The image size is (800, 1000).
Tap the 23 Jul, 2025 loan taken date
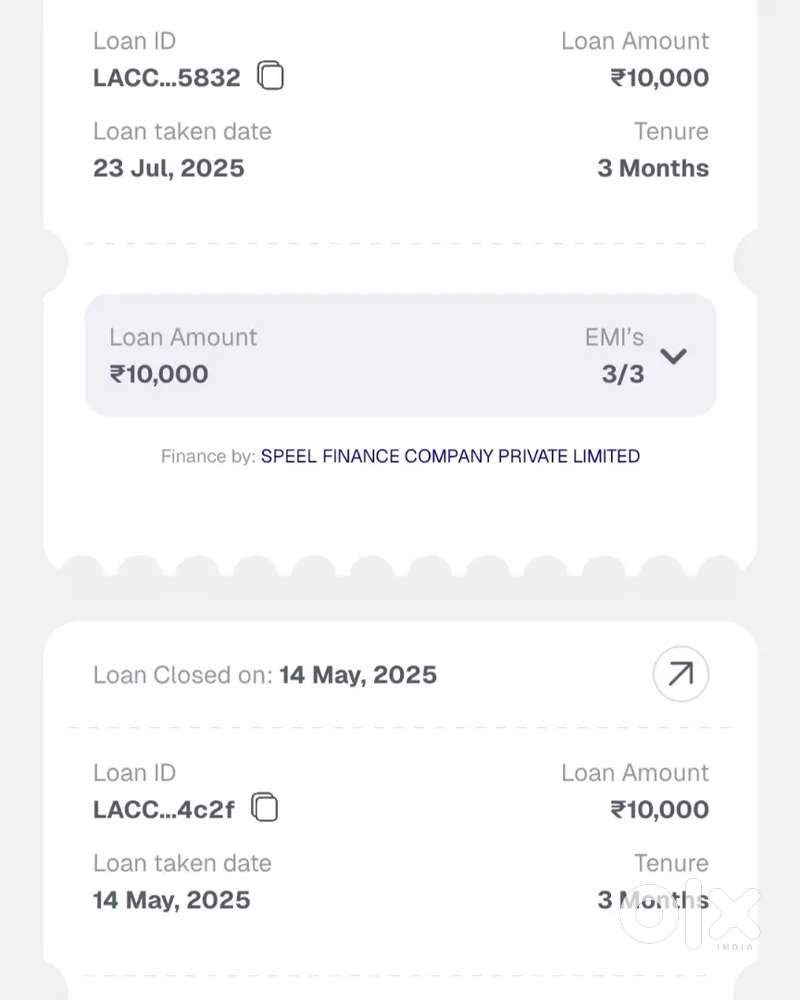169,168
